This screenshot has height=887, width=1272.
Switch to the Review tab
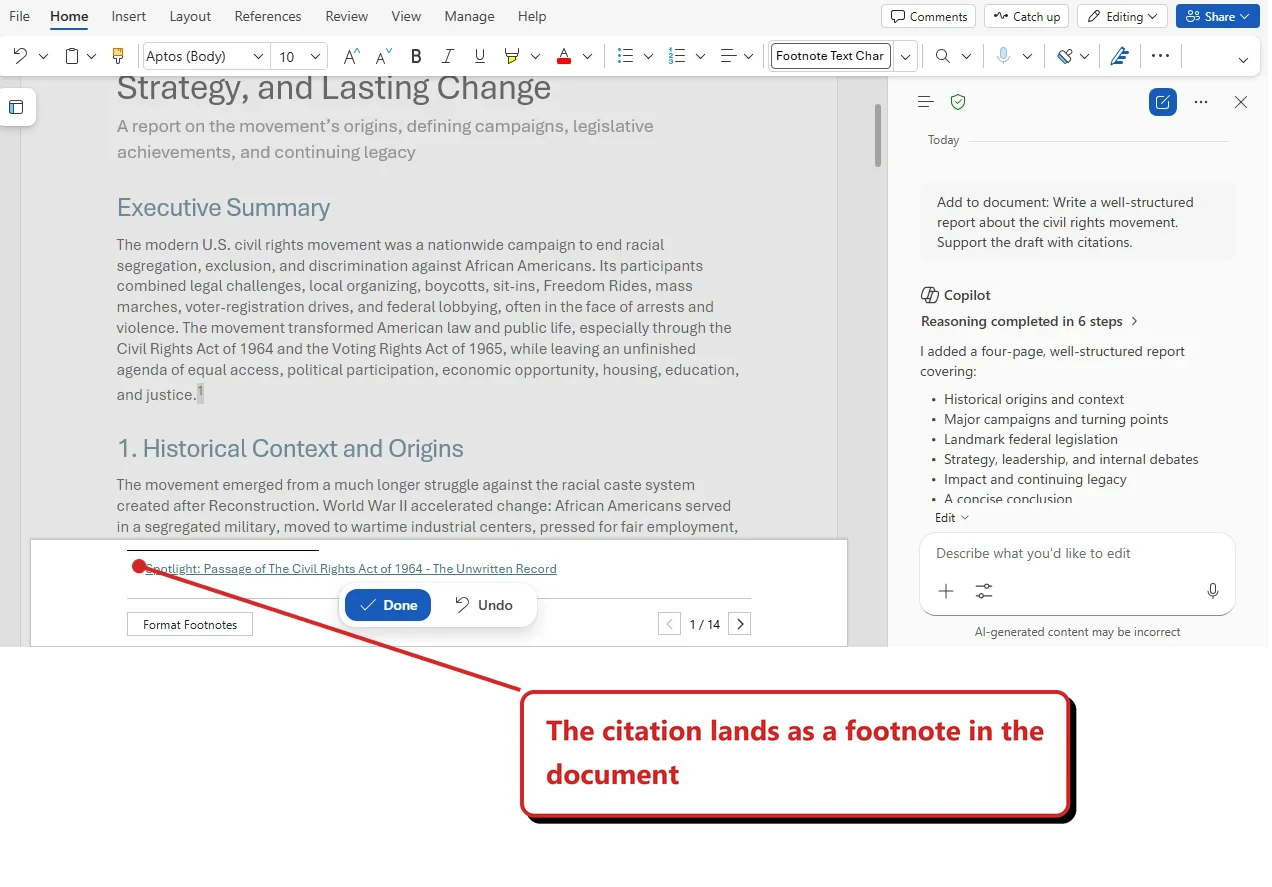347,16
